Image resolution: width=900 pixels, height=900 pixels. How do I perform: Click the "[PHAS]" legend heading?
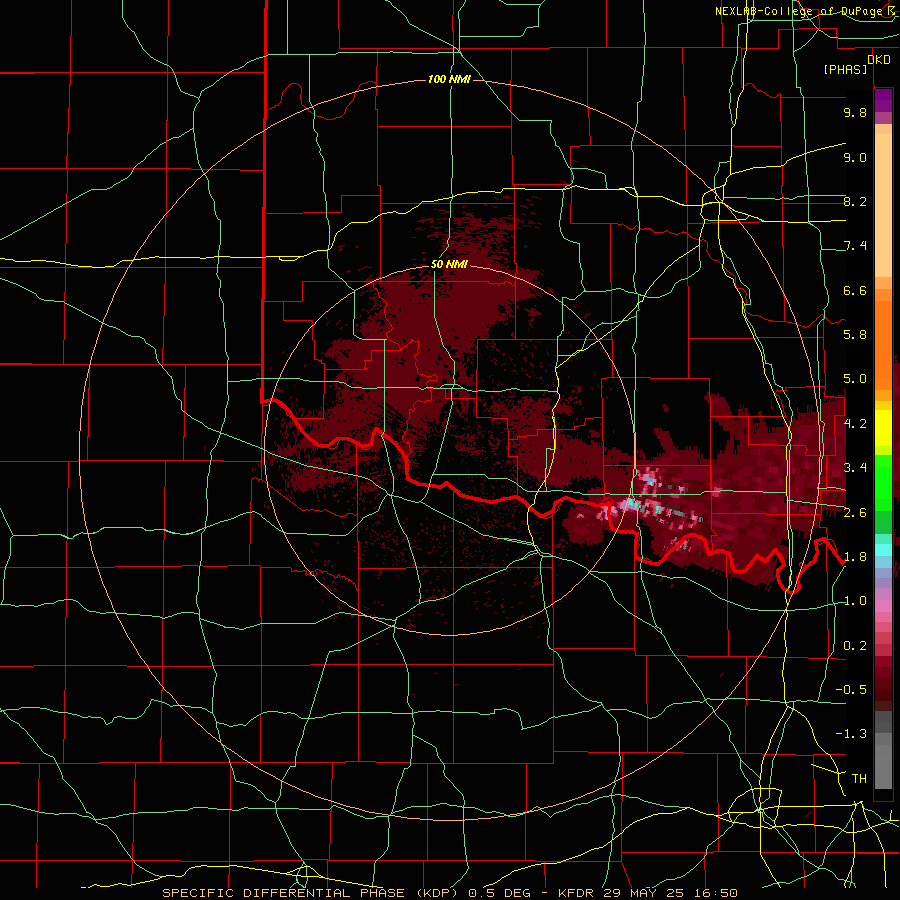pyautogui.click(x=845, y=70)
